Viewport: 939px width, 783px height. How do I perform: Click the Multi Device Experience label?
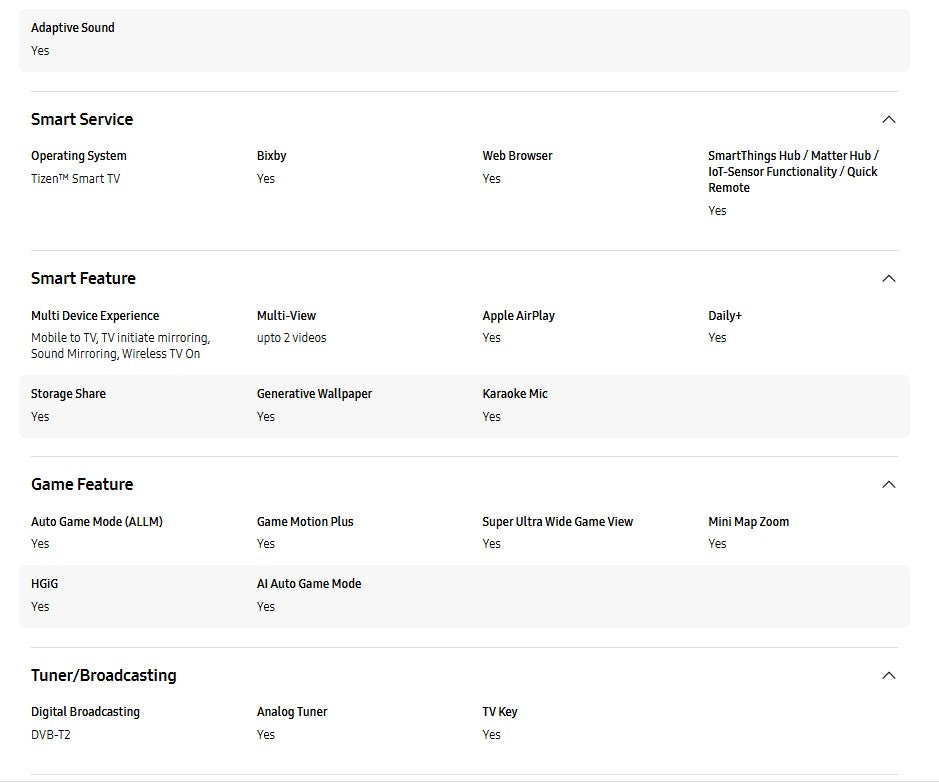[95, 316]
